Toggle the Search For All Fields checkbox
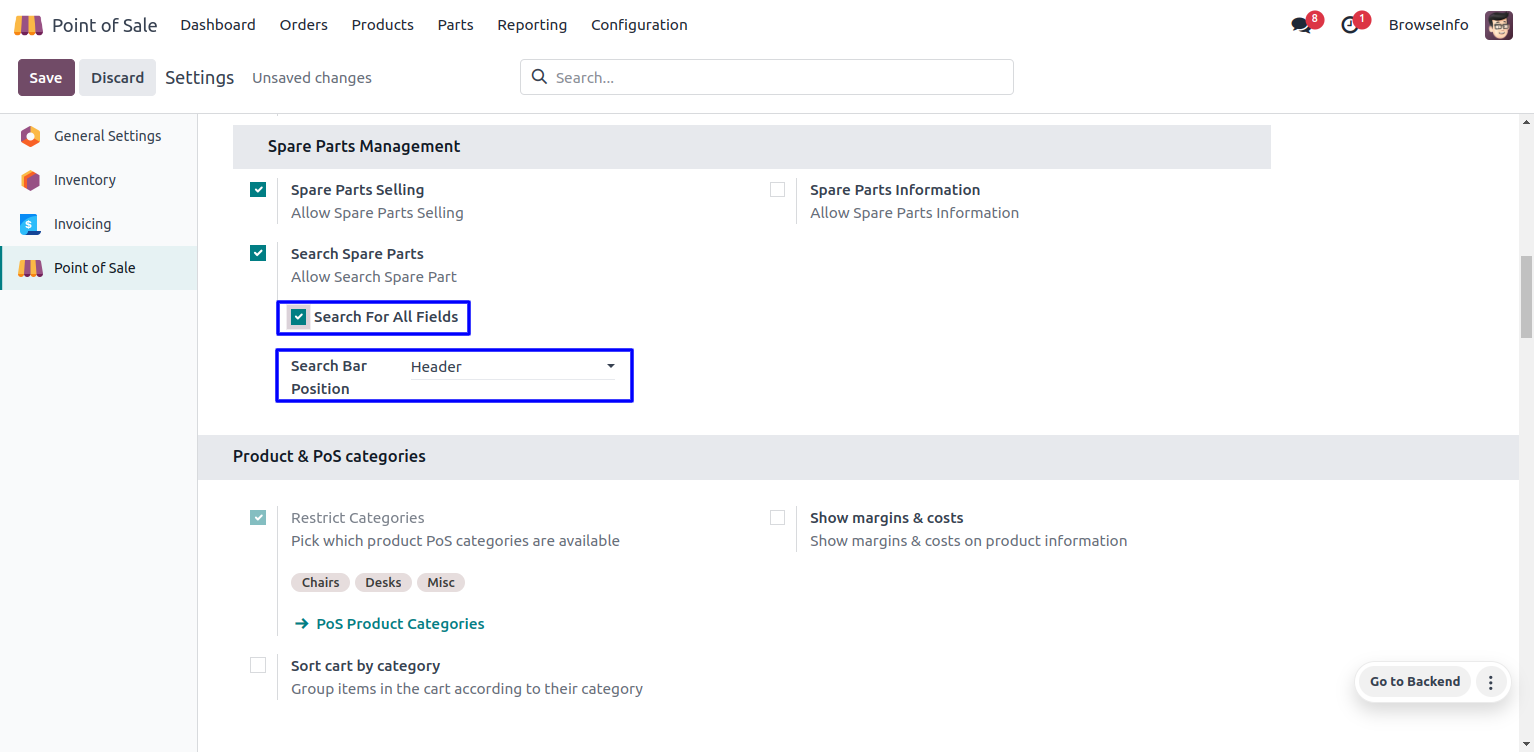Image resolution: width=1534 pixels, height=752 pixels. [x=298, y=317]
